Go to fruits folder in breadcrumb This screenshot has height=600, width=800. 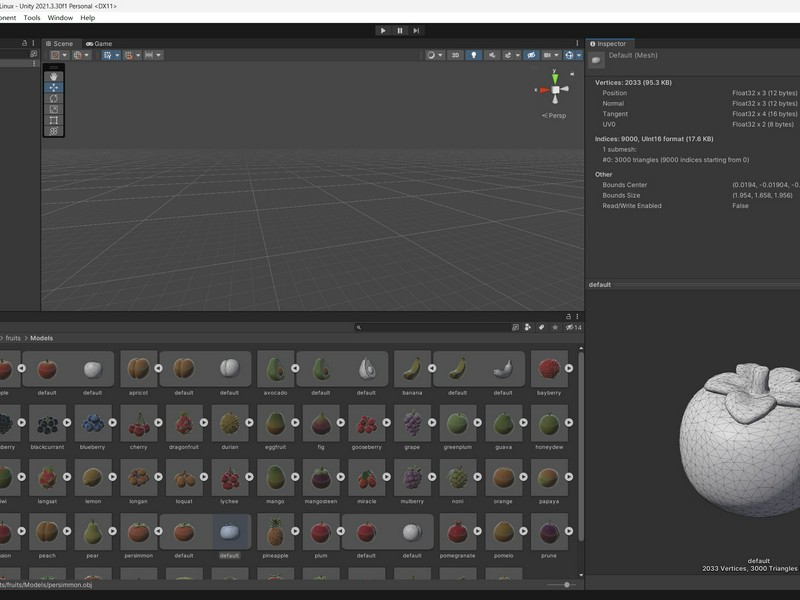coord(13,338)
